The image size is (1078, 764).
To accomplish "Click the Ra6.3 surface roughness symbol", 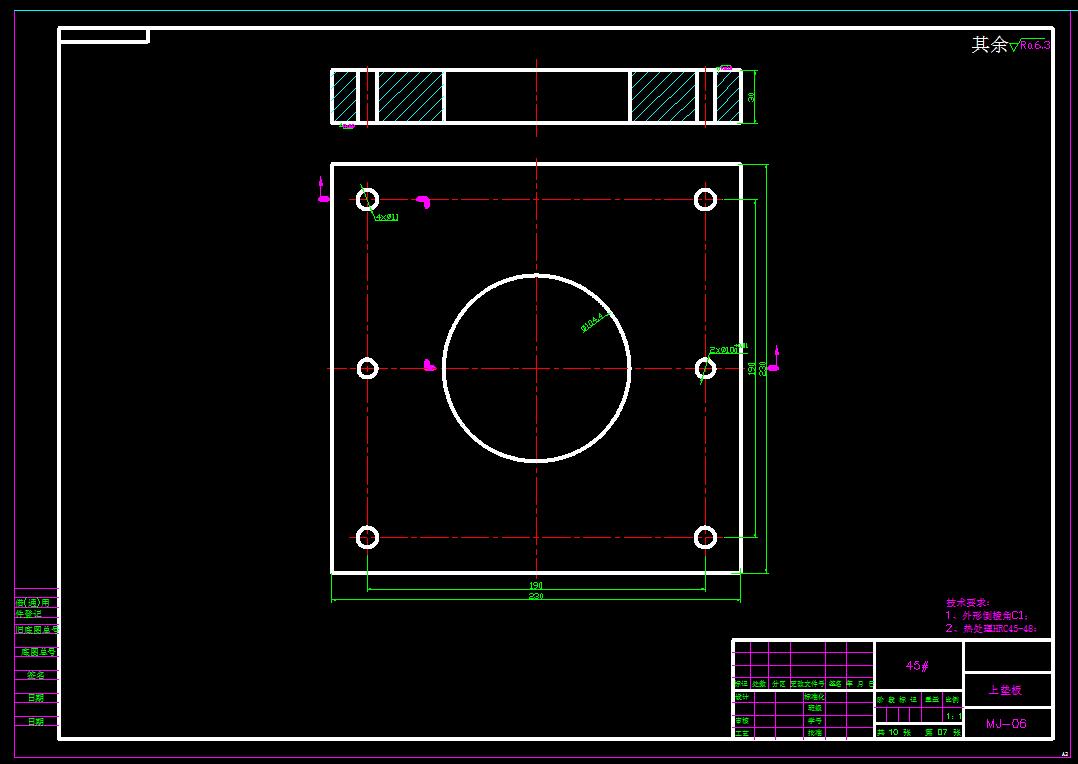I will coord(1030,45).
